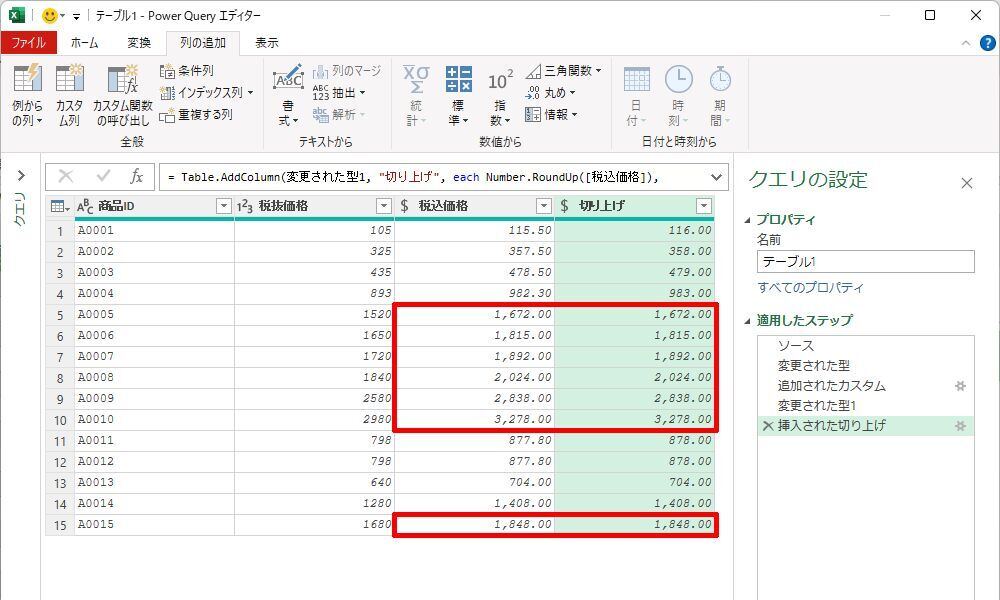Open the Rounding menu (丸め)
This screenshot has width=1000, height=600.
pos(550,92)
